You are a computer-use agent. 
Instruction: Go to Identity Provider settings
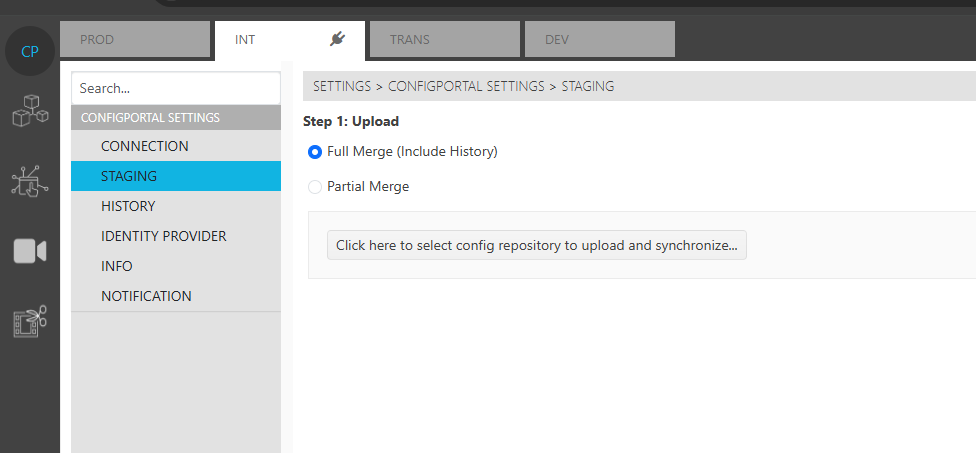[164, 236]
